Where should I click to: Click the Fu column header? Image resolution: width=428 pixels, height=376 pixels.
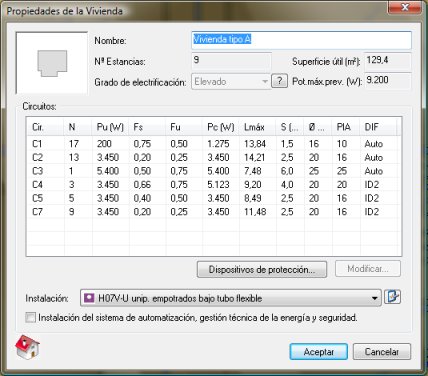pos(184,127)
